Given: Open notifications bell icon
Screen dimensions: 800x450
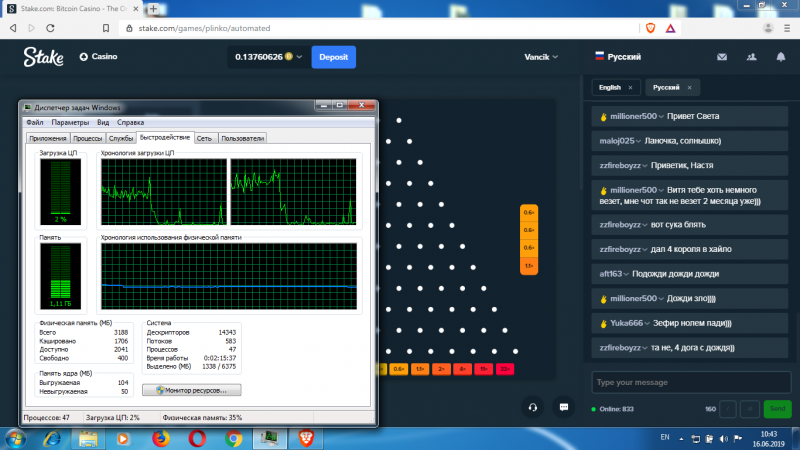Looking at the screenshot, I should [x=781, y=57].
